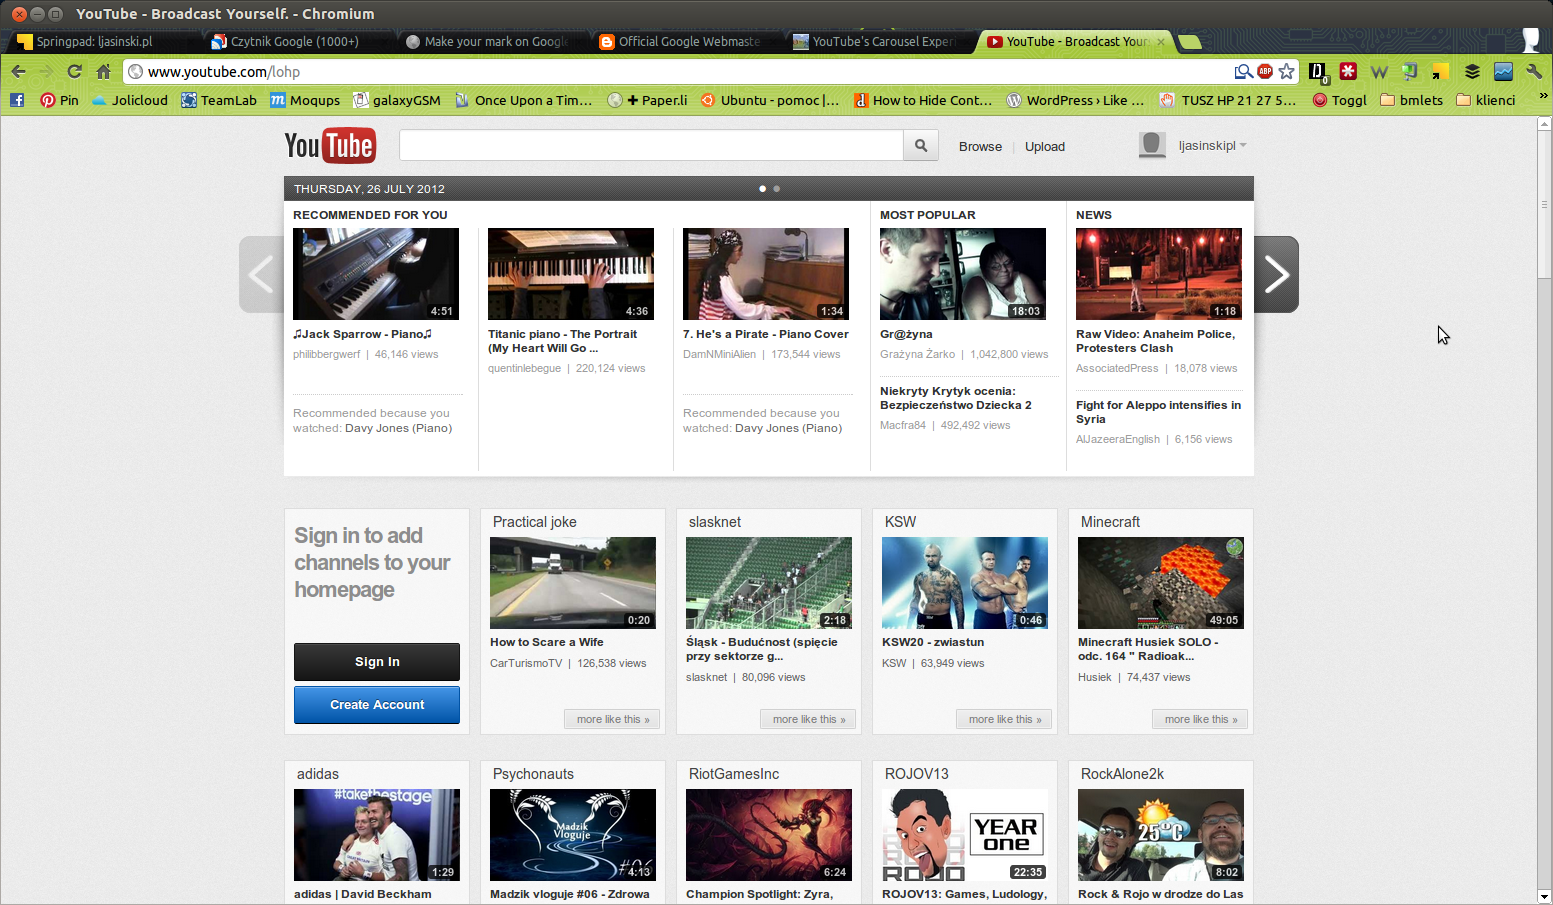The image size is (1553, 905).
Task: Click the gray W extension icon
Action: point(1379,72)
